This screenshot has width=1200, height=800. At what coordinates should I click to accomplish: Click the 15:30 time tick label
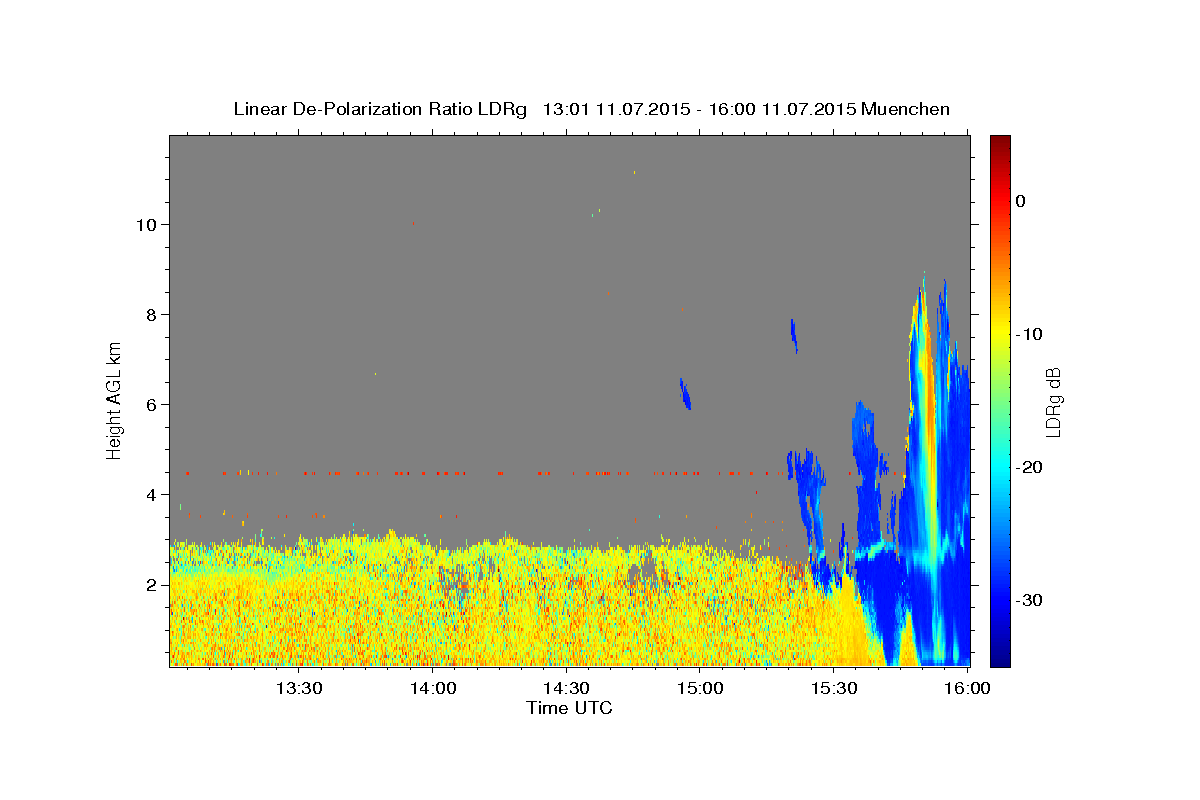tap(834, 689)
